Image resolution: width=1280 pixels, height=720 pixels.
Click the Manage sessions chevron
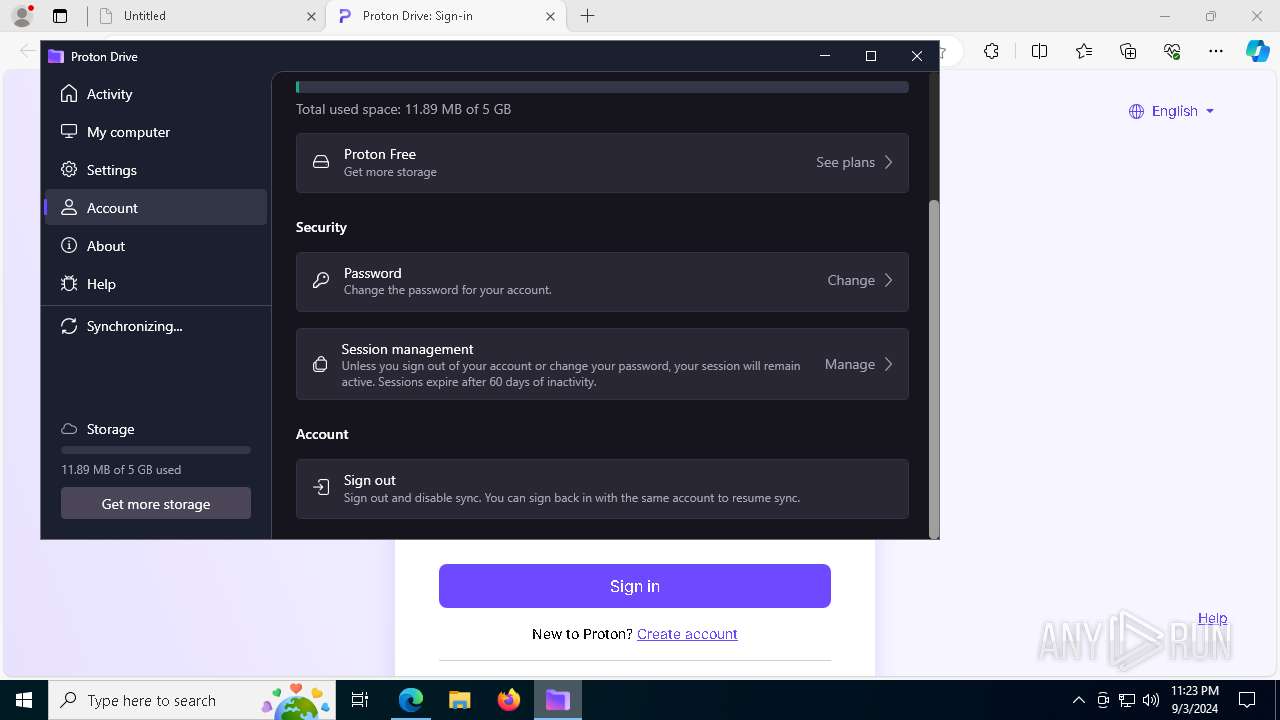888,364
